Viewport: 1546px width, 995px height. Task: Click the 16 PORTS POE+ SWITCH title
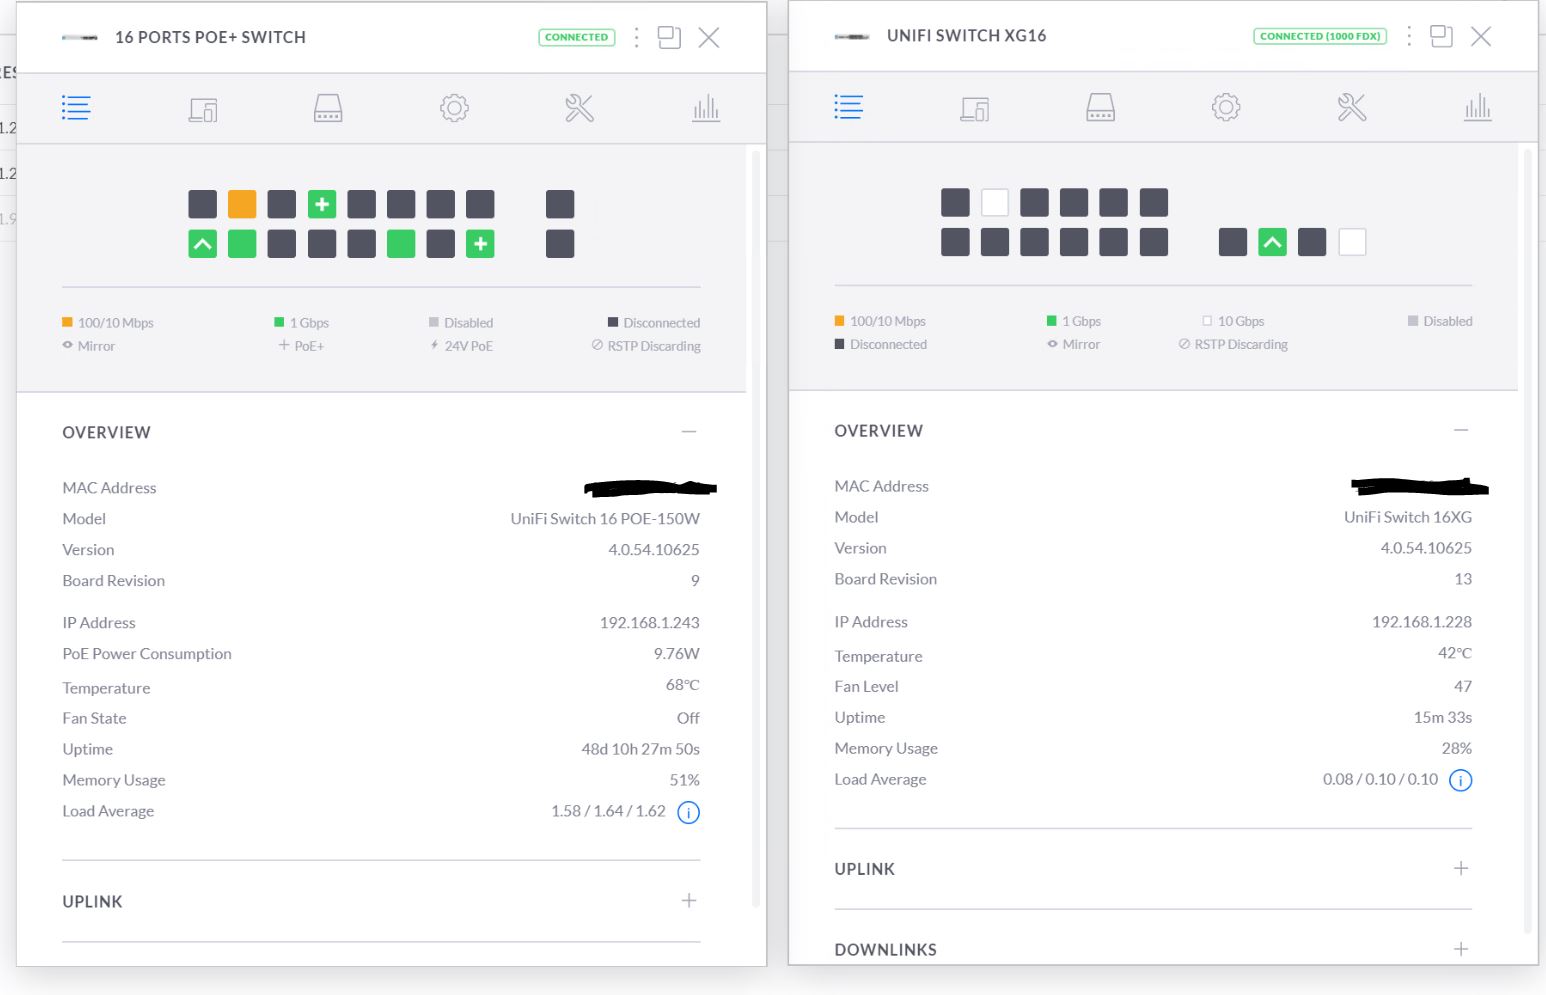(x=210, y=37)
